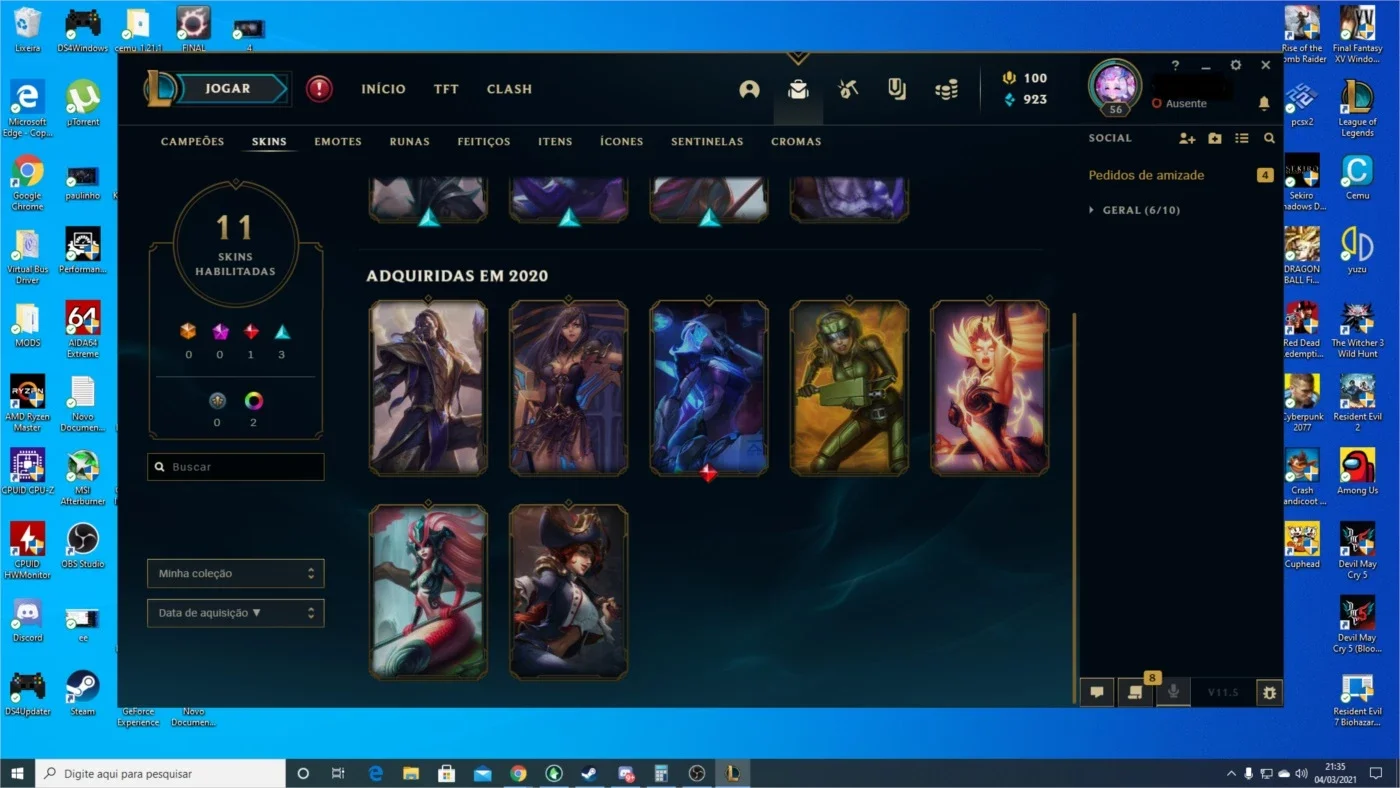Click the cyan triangle skin tier count
The image size is (1400, 788).
[x=282, y=332]
